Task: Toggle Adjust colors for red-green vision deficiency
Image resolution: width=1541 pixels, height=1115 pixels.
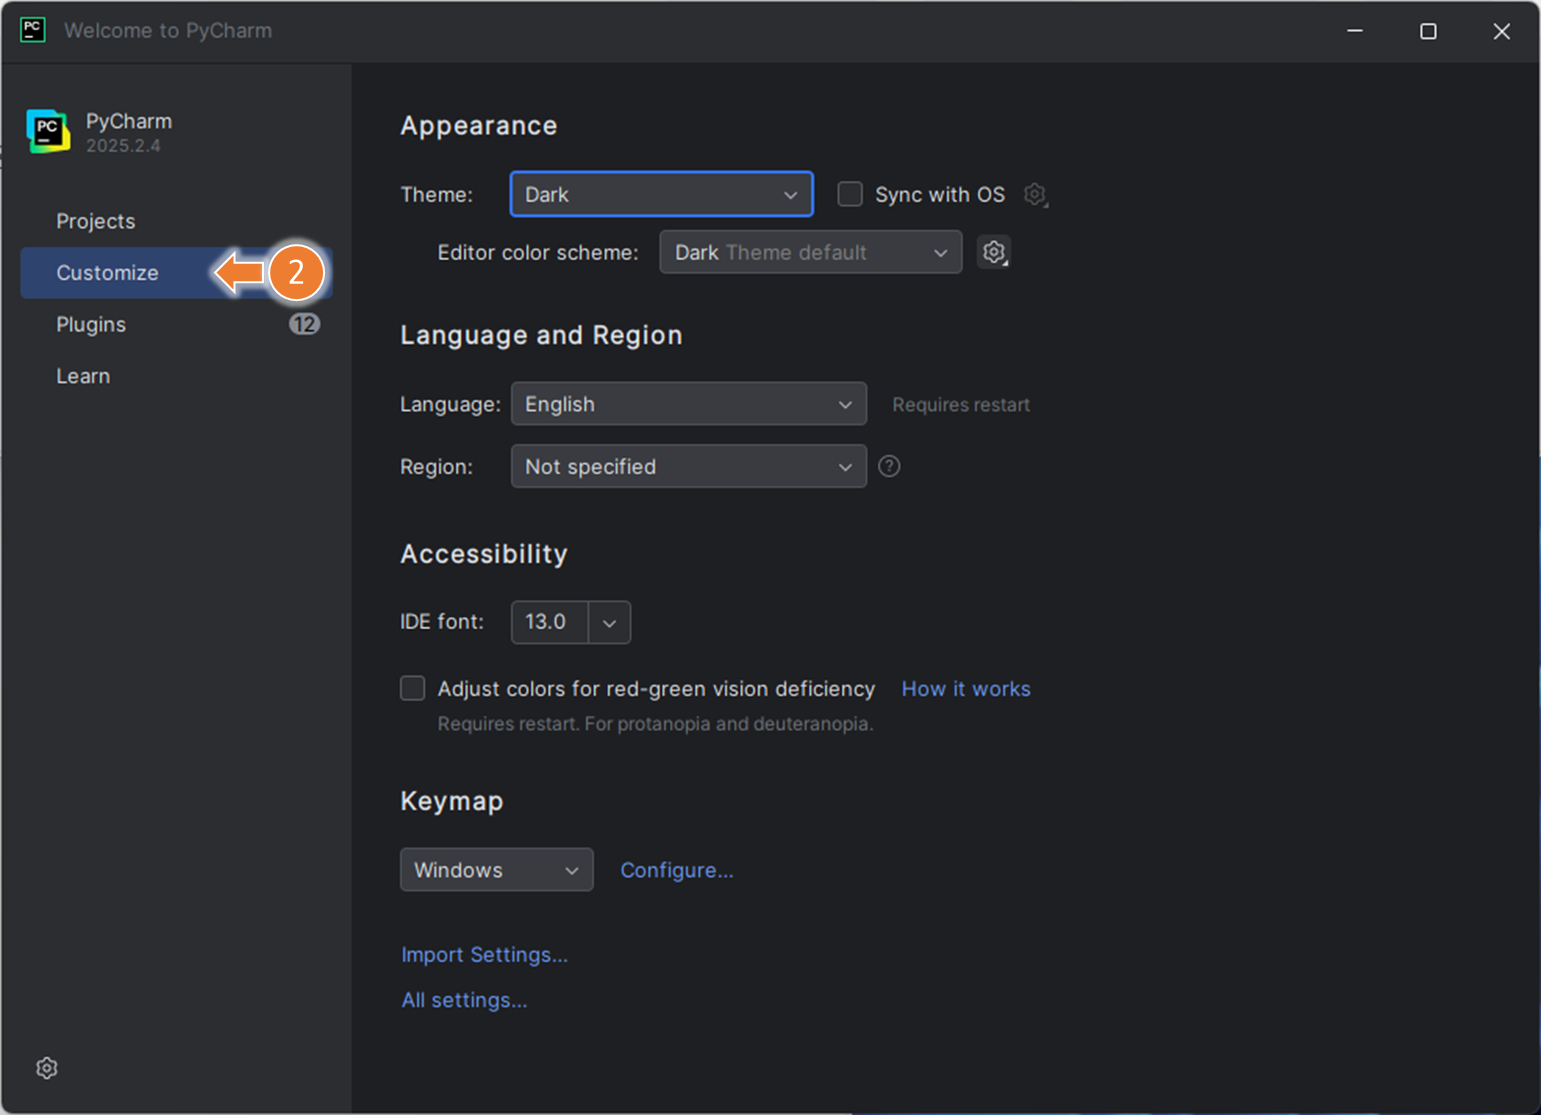Action: click(413, 688)
